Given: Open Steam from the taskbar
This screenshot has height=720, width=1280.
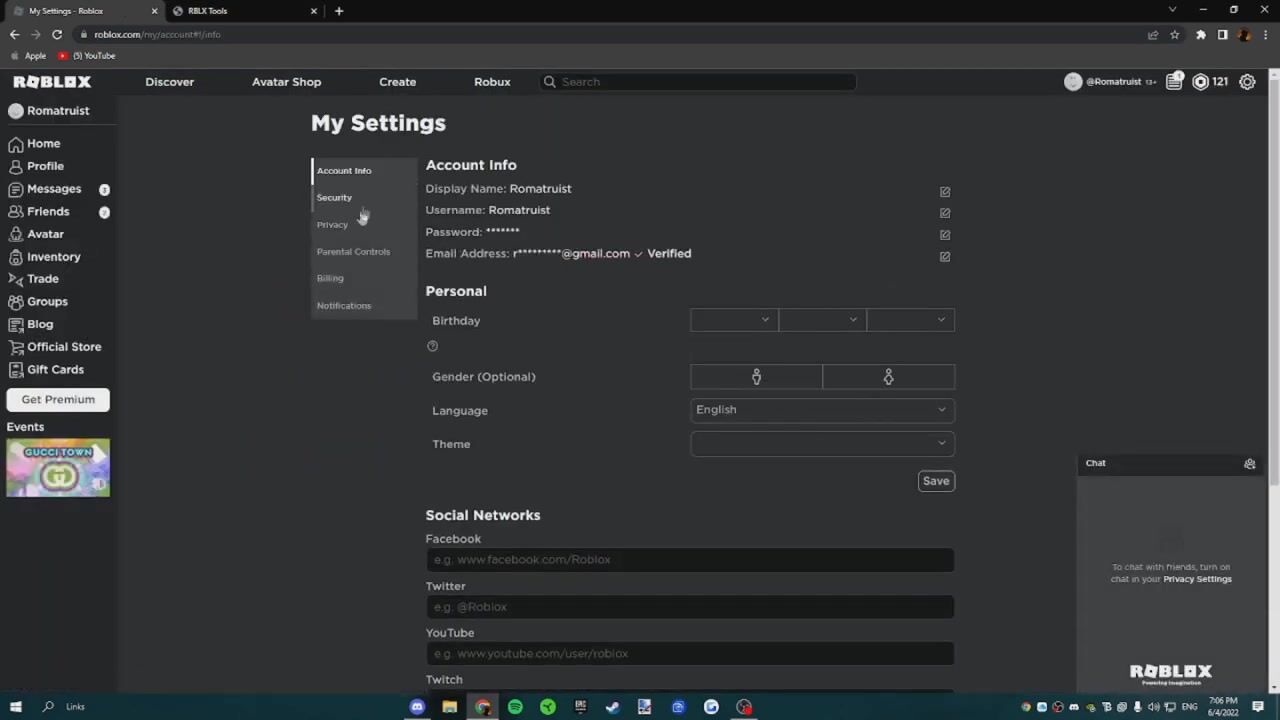Looking at the screenshot, I should coord(612,707).
